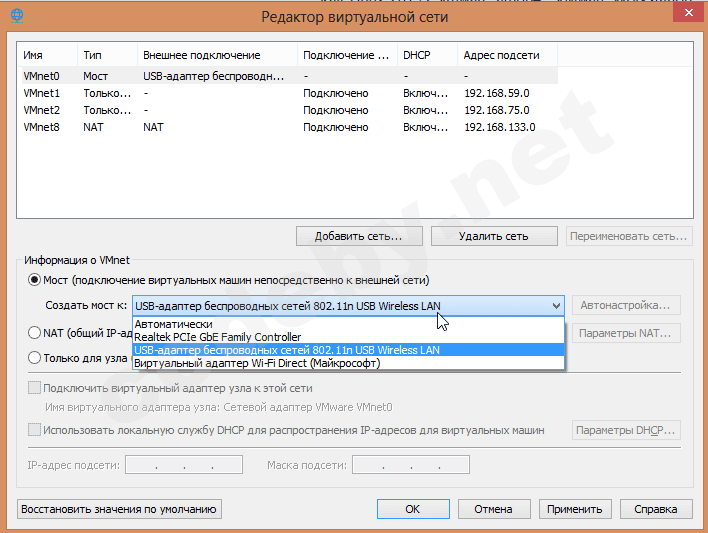Choose Виртуальный адаптер Wi-Fi Direct option

click(x=348, y=363)
